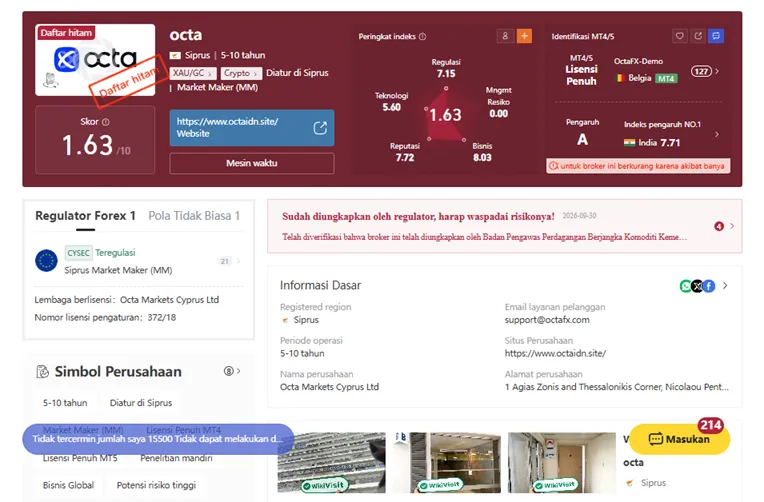Open the first WikiVisit building photo
The width and height of the screenshot is (764, 502).
coord(331,463)
